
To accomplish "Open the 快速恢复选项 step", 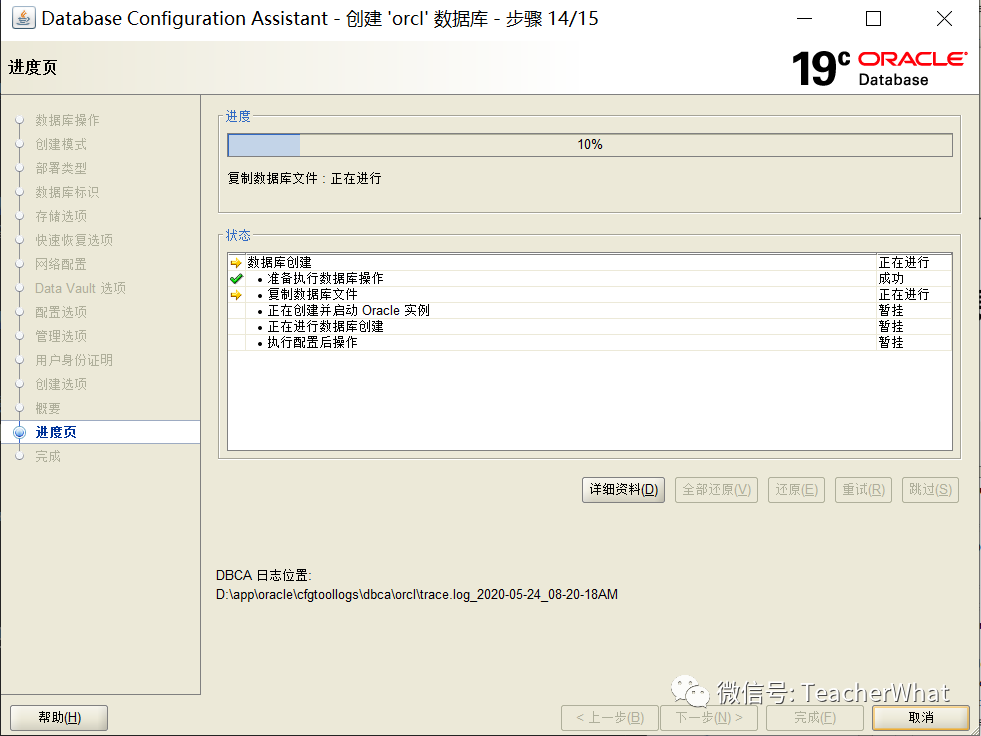I will (x=74, y=240).
